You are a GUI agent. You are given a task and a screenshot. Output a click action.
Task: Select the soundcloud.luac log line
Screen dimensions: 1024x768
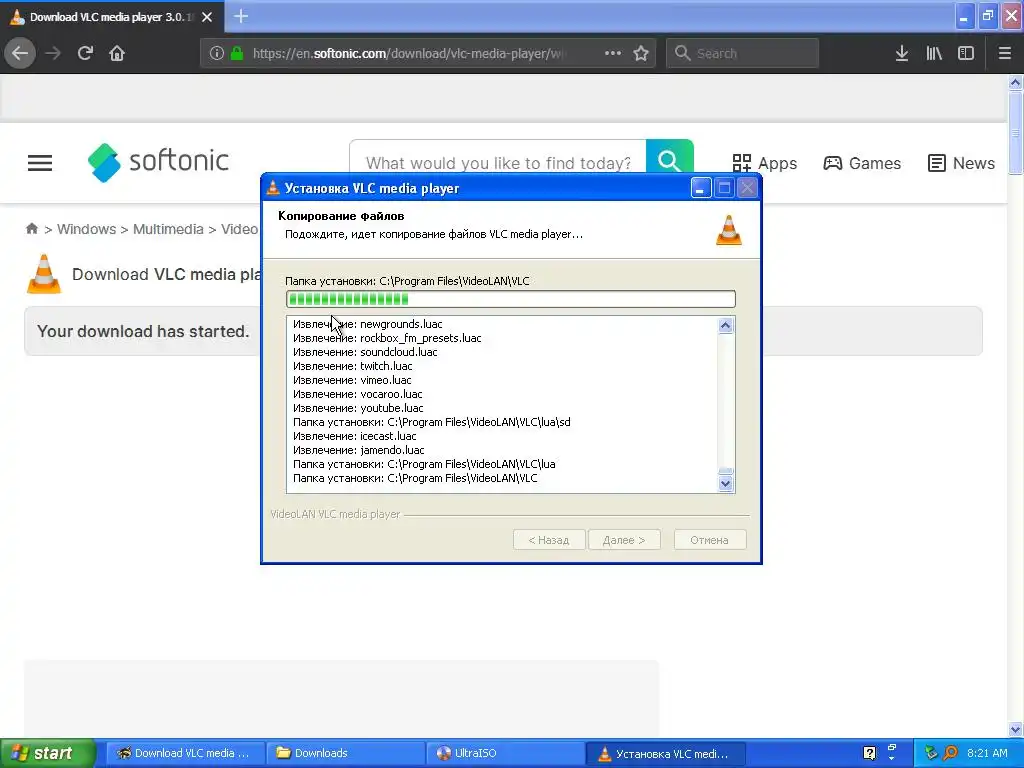(x=365, y=352)
